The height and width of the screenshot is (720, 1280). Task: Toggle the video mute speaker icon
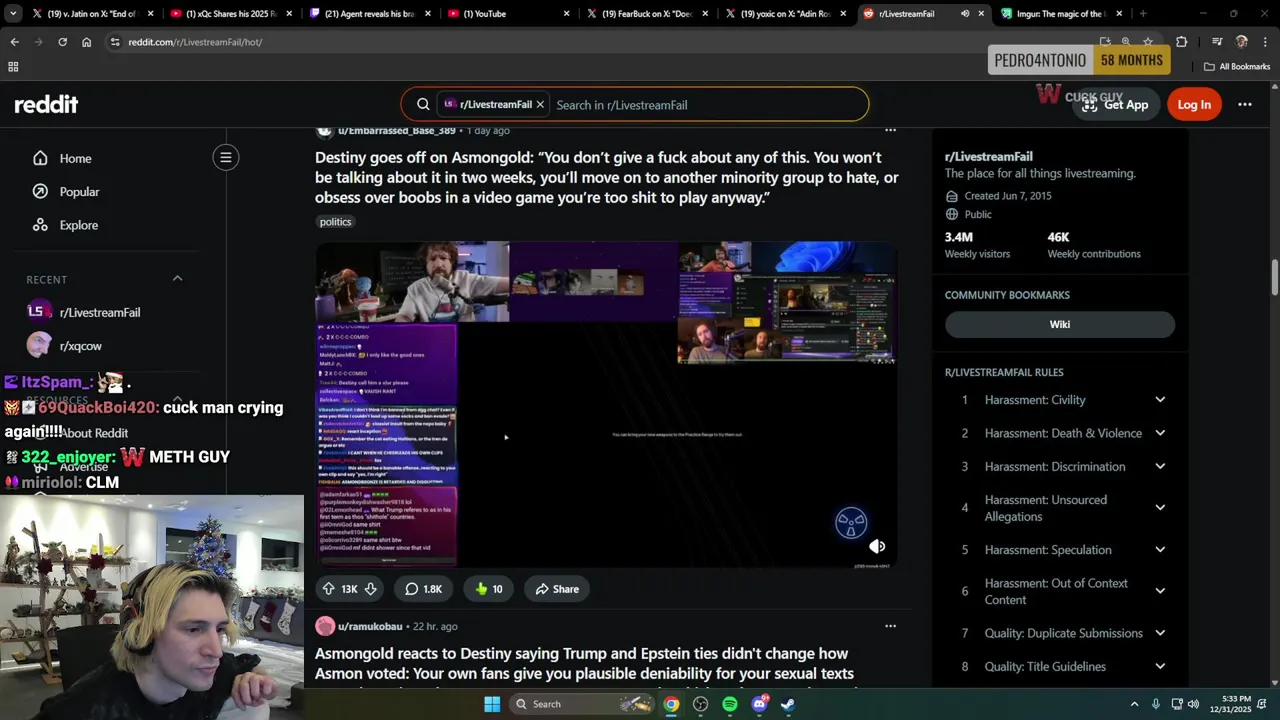point(876,546)
